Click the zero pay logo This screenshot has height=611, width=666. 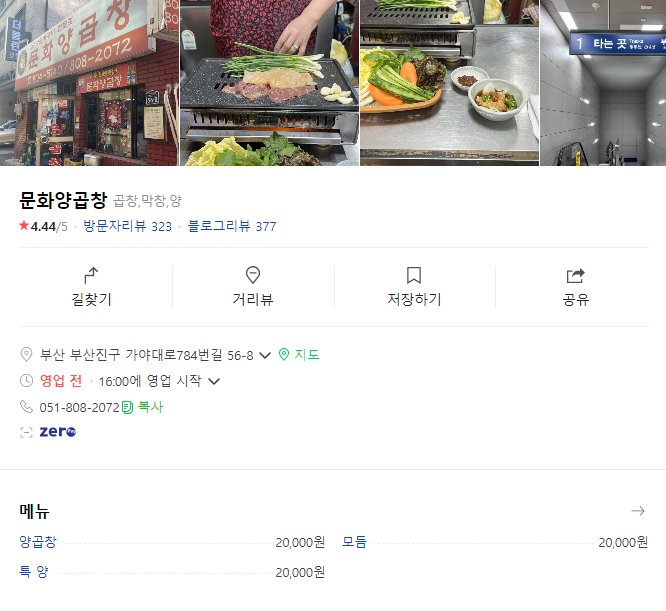point(57,432)
